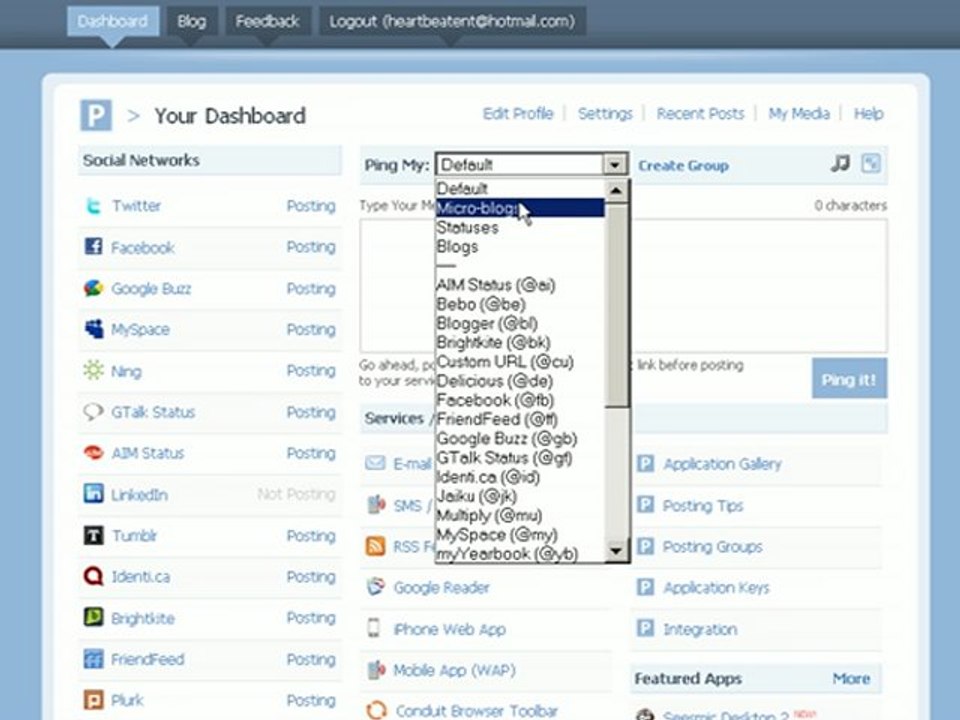Click the Identi.ca icon
This screenshot has height=720, width=960.
[x=93, y=576]
